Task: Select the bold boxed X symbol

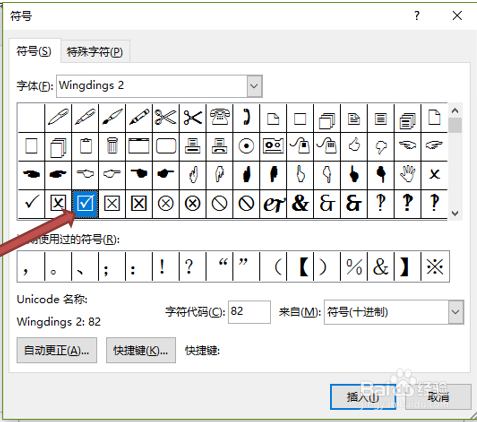Action: coord(139,203)
